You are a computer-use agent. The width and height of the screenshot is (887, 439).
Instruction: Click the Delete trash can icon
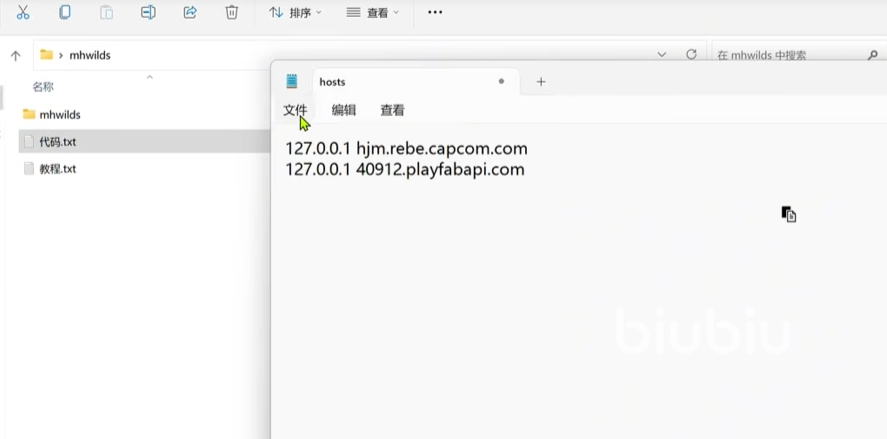pyautogui.click(x=231, y=13)
